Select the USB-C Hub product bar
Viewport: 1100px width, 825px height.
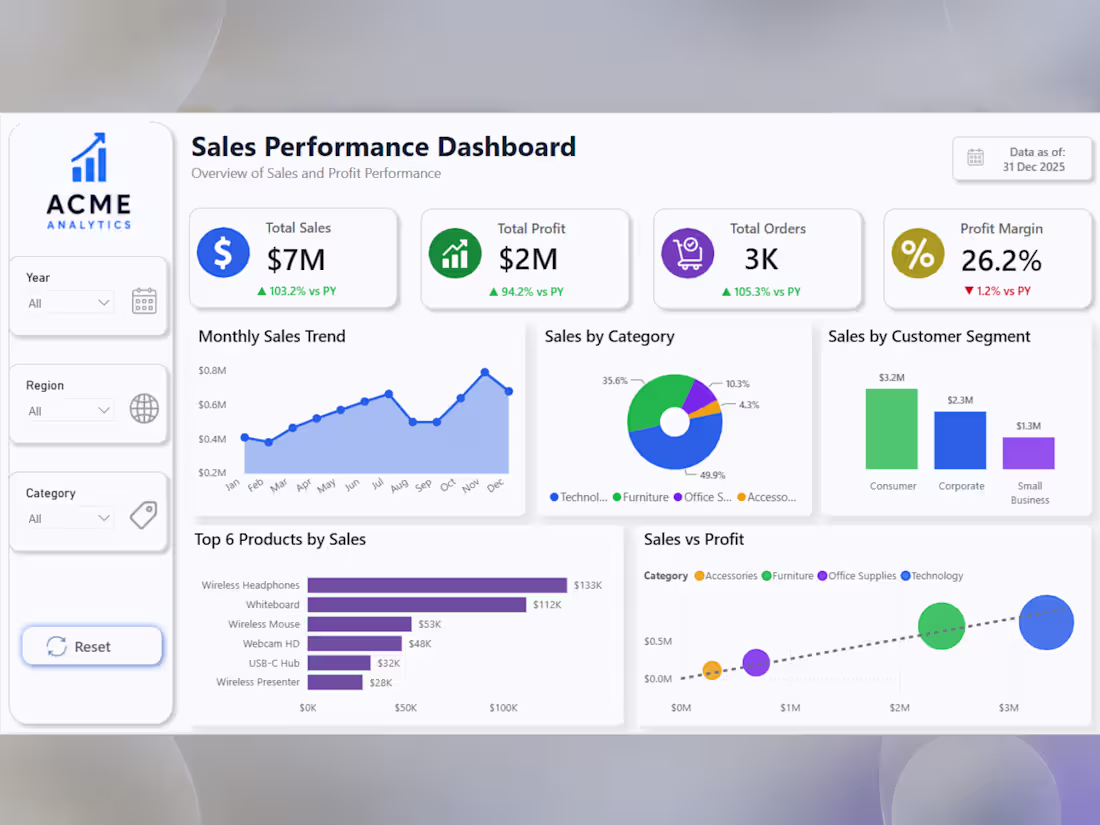[339, 663]
